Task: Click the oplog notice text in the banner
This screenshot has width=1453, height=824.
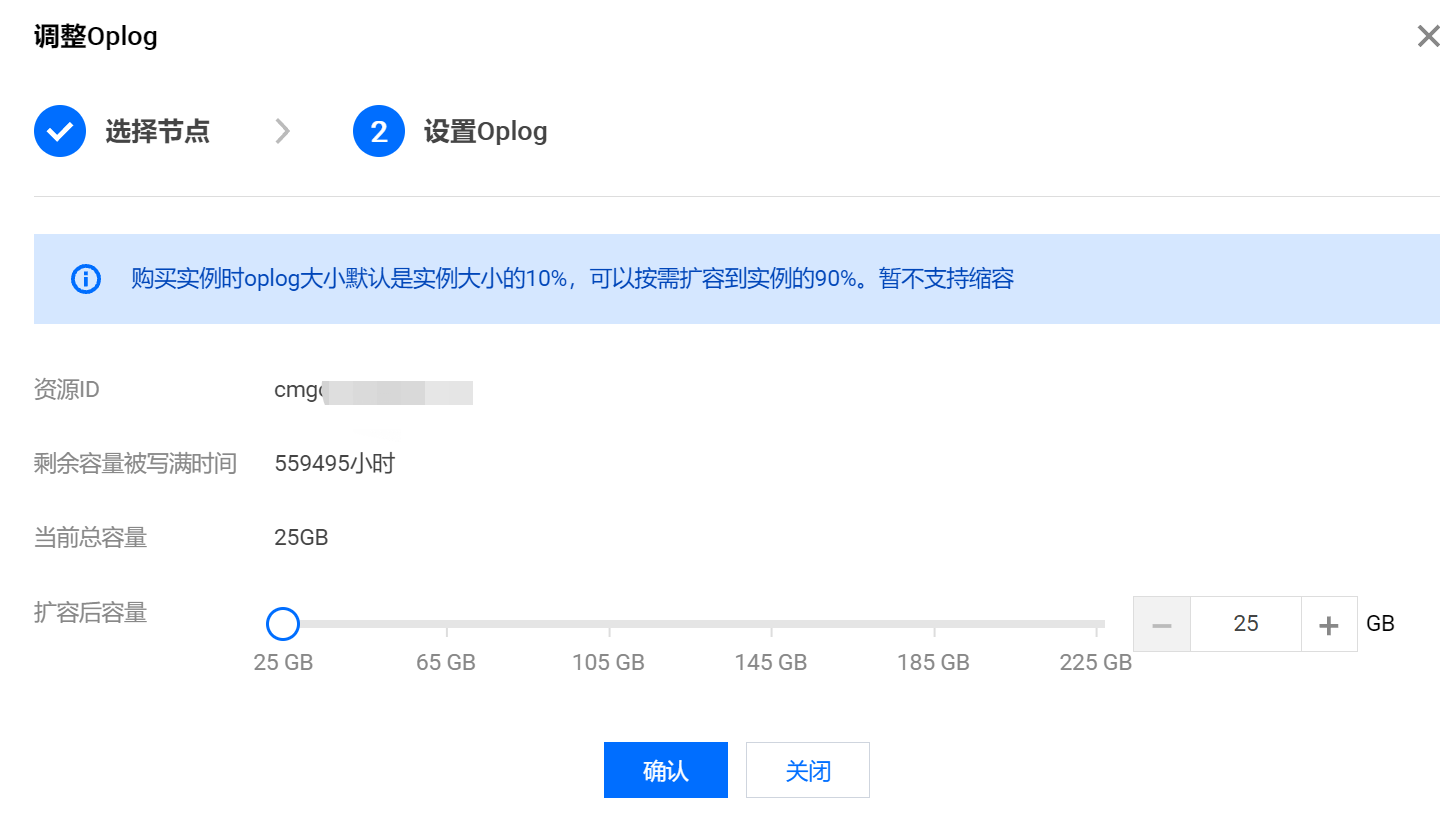Action: pos(570,279)
